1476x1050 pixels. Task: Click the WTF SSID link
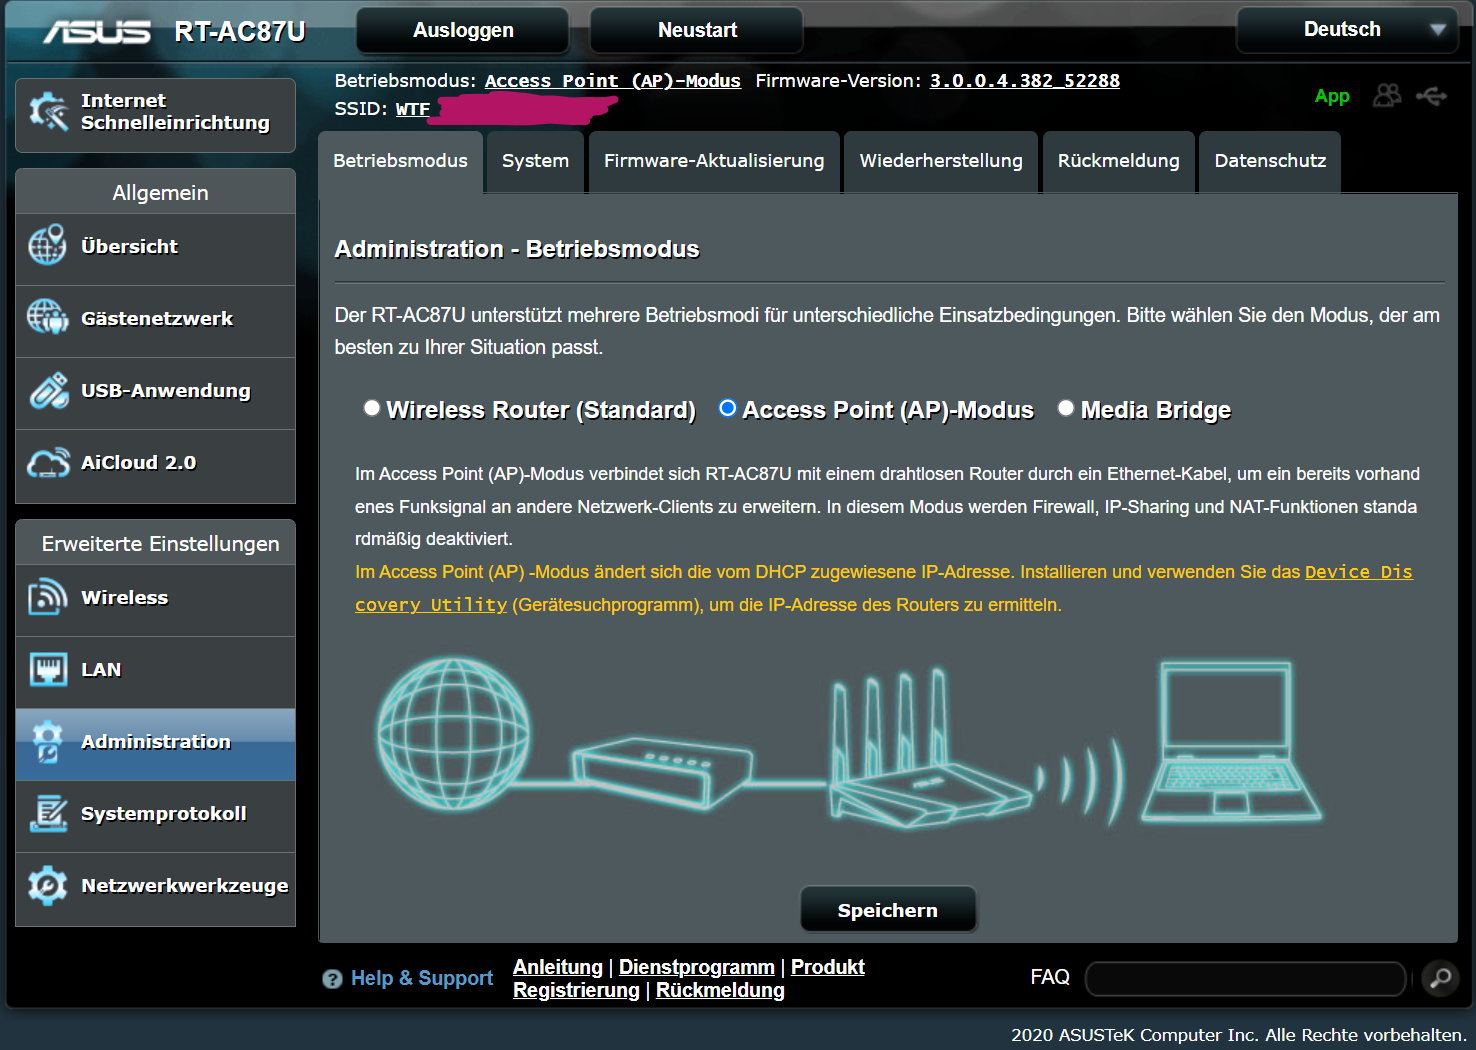point(412,109)
